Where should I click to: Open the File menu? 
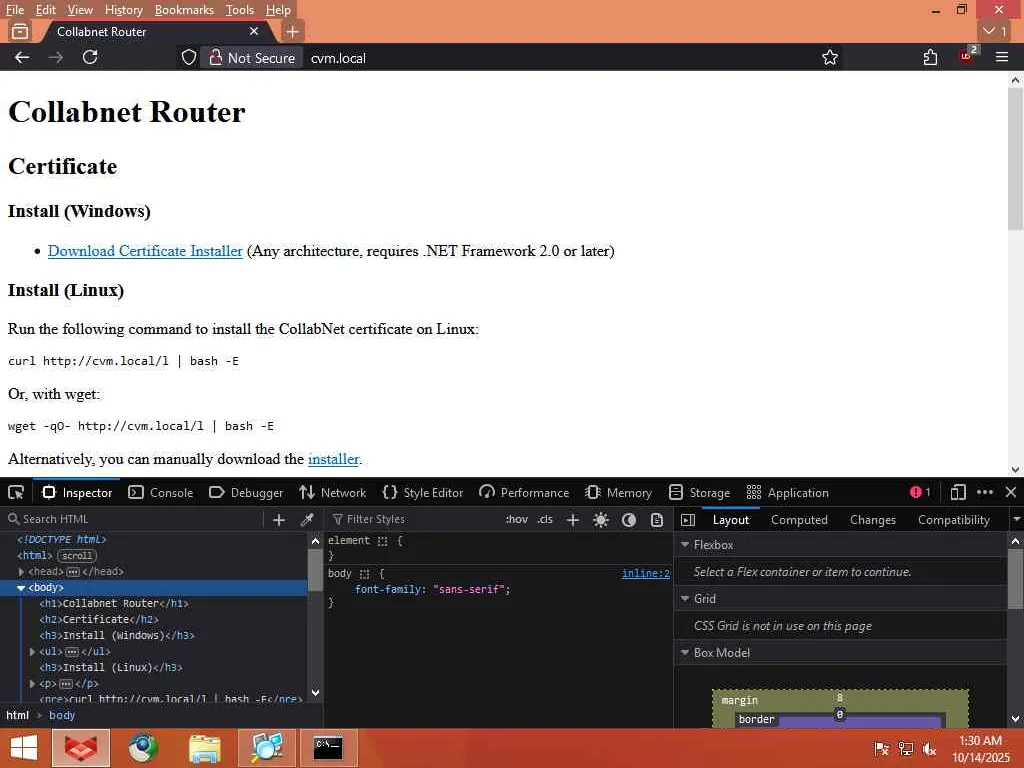tap(14, 10)
